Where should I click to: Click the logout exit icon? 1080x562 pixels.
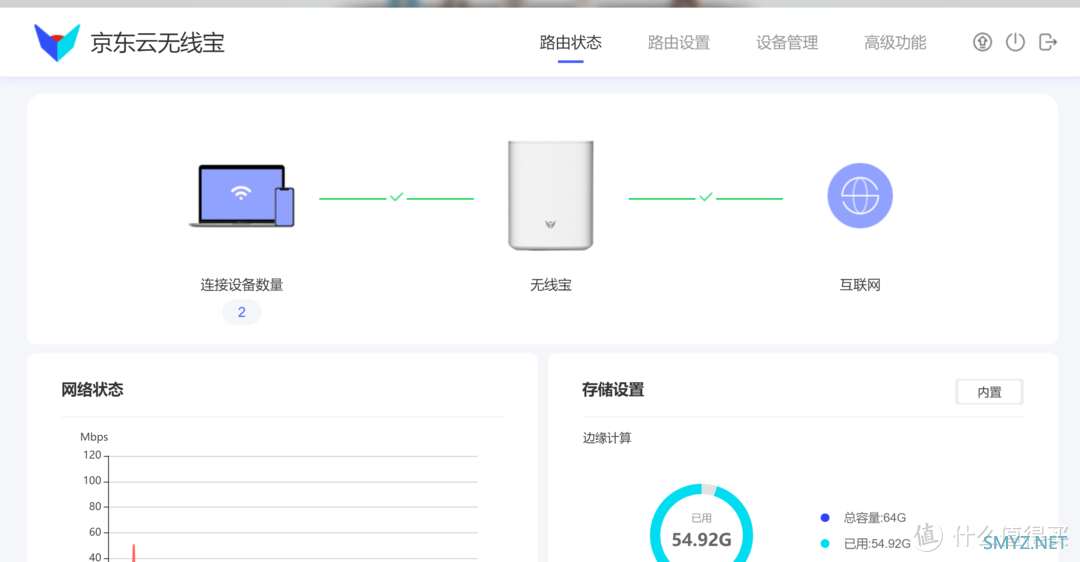[x=1048, y=42]
